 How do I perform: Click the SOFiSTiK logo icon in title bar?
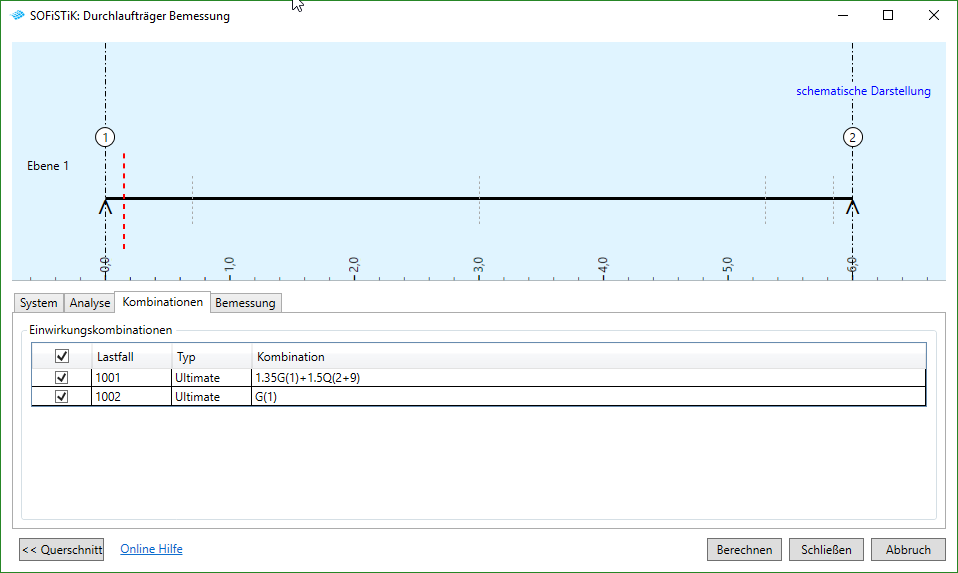[x=18, y=16]
